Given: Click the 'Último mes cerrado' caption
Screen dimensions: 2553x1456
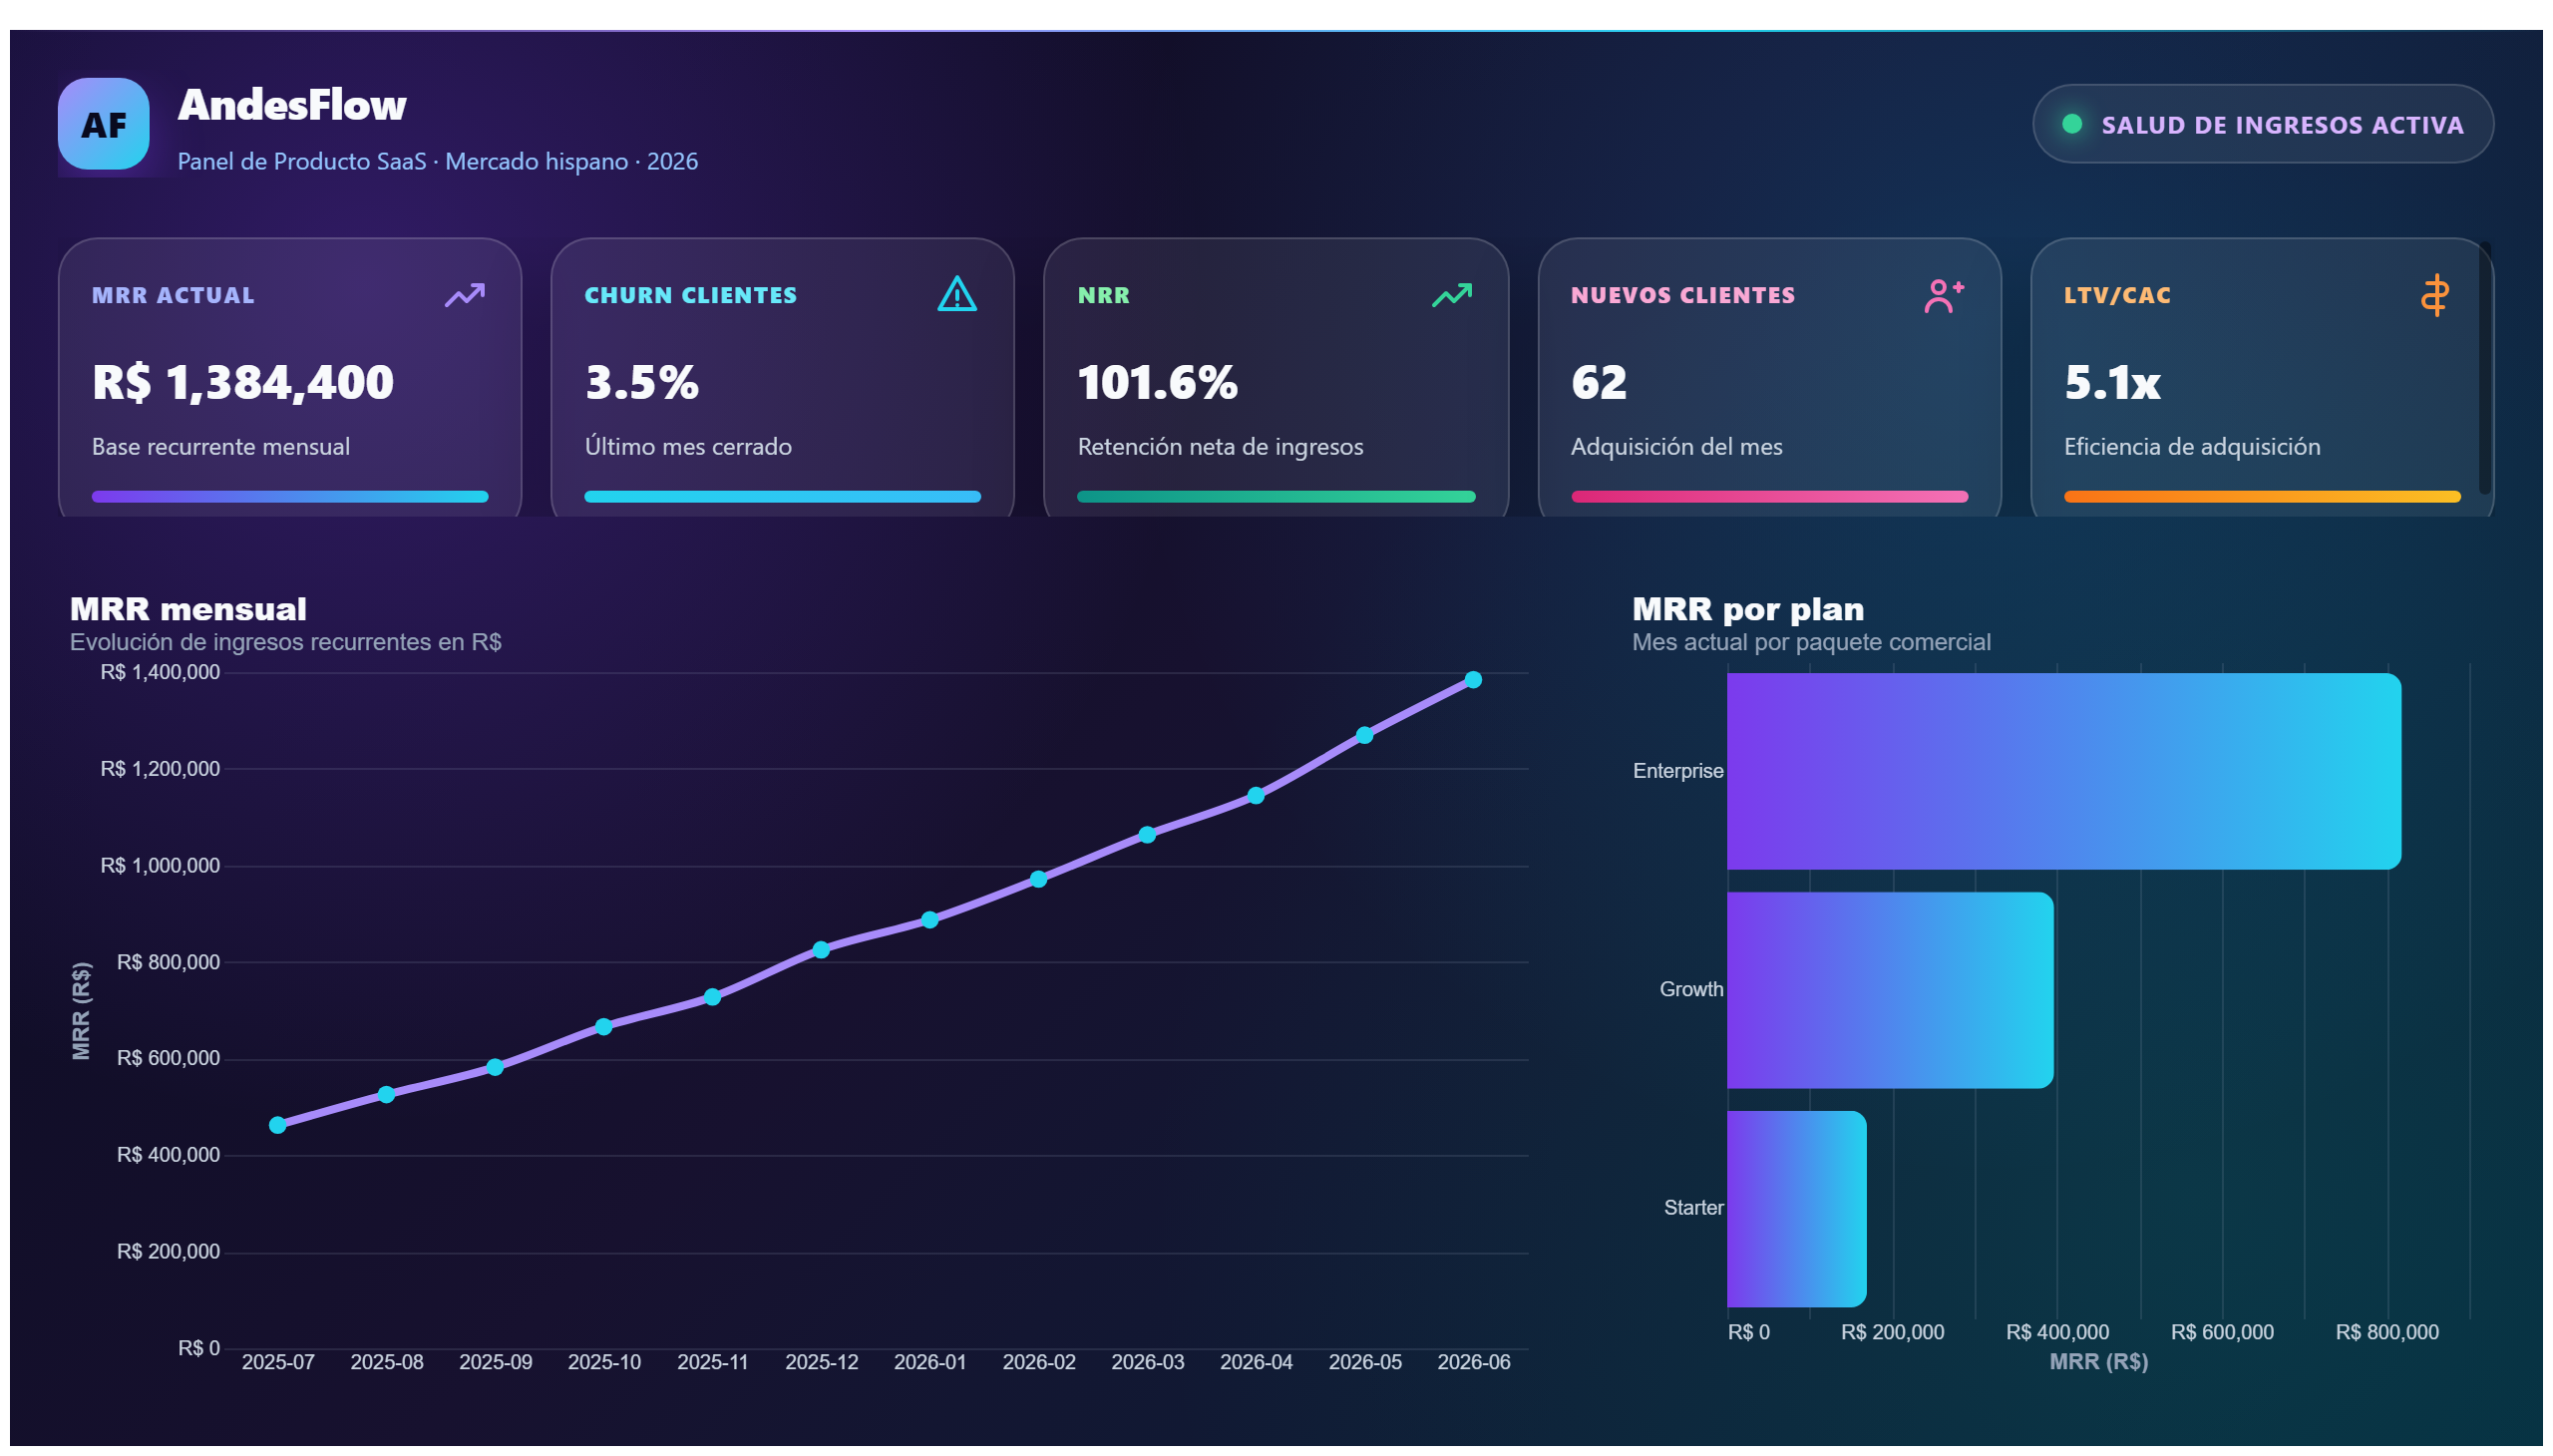Looking at the screenshot, I should pos(688,446).
